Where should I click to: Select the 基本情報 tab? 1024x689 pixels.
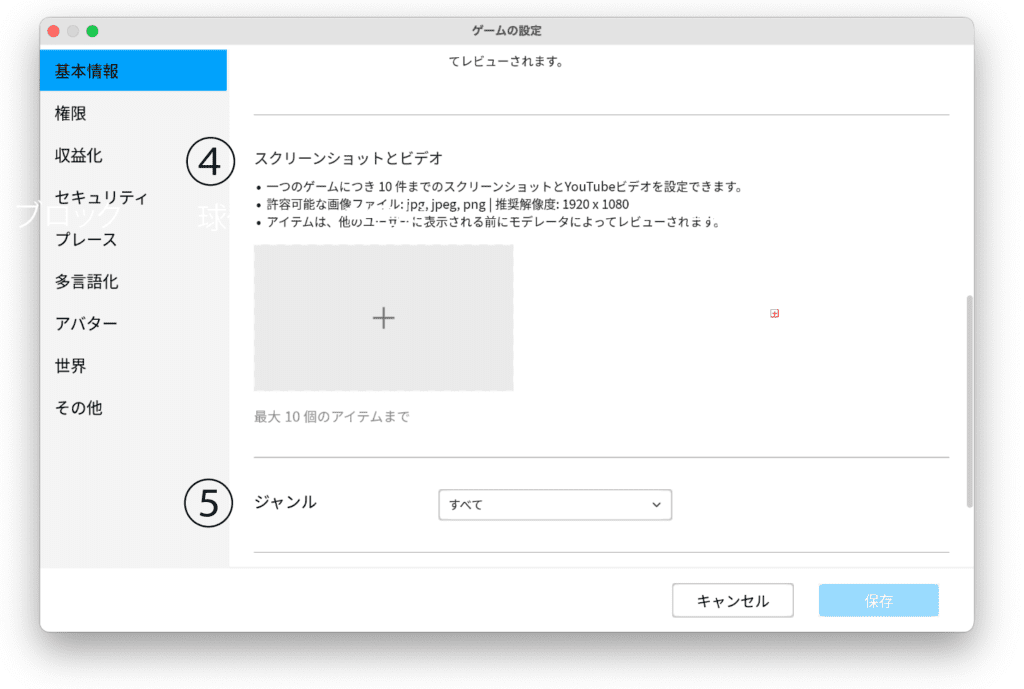point(133,71)
